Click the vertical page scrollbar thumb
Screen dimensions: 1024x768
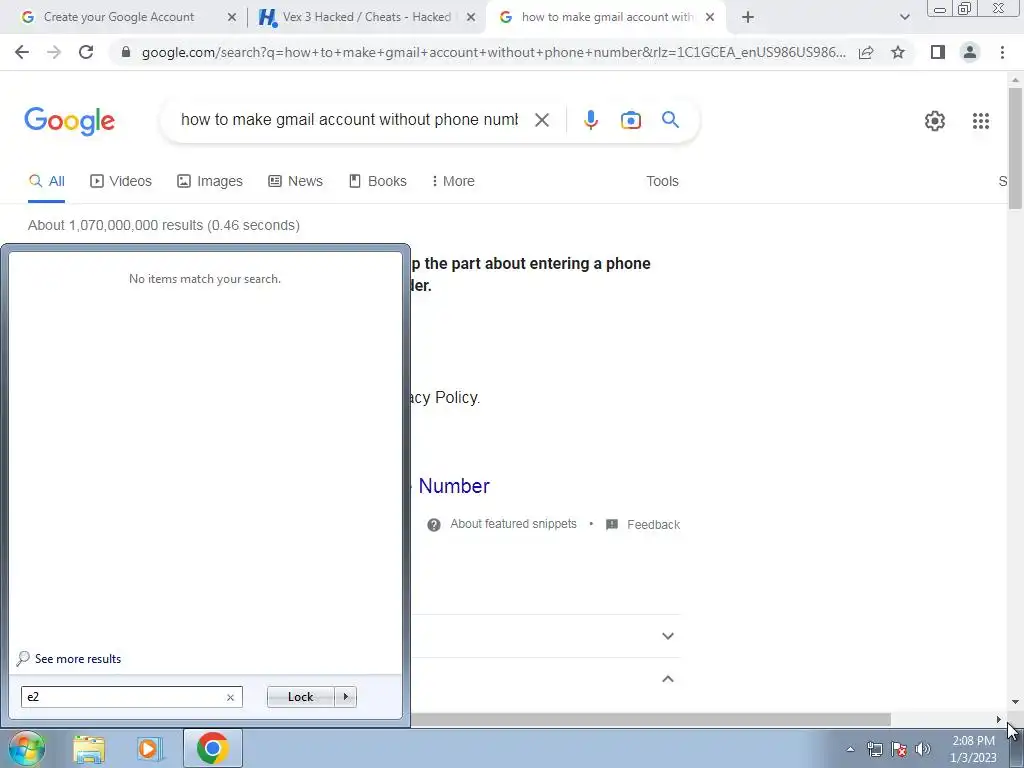coord(1015,149)
